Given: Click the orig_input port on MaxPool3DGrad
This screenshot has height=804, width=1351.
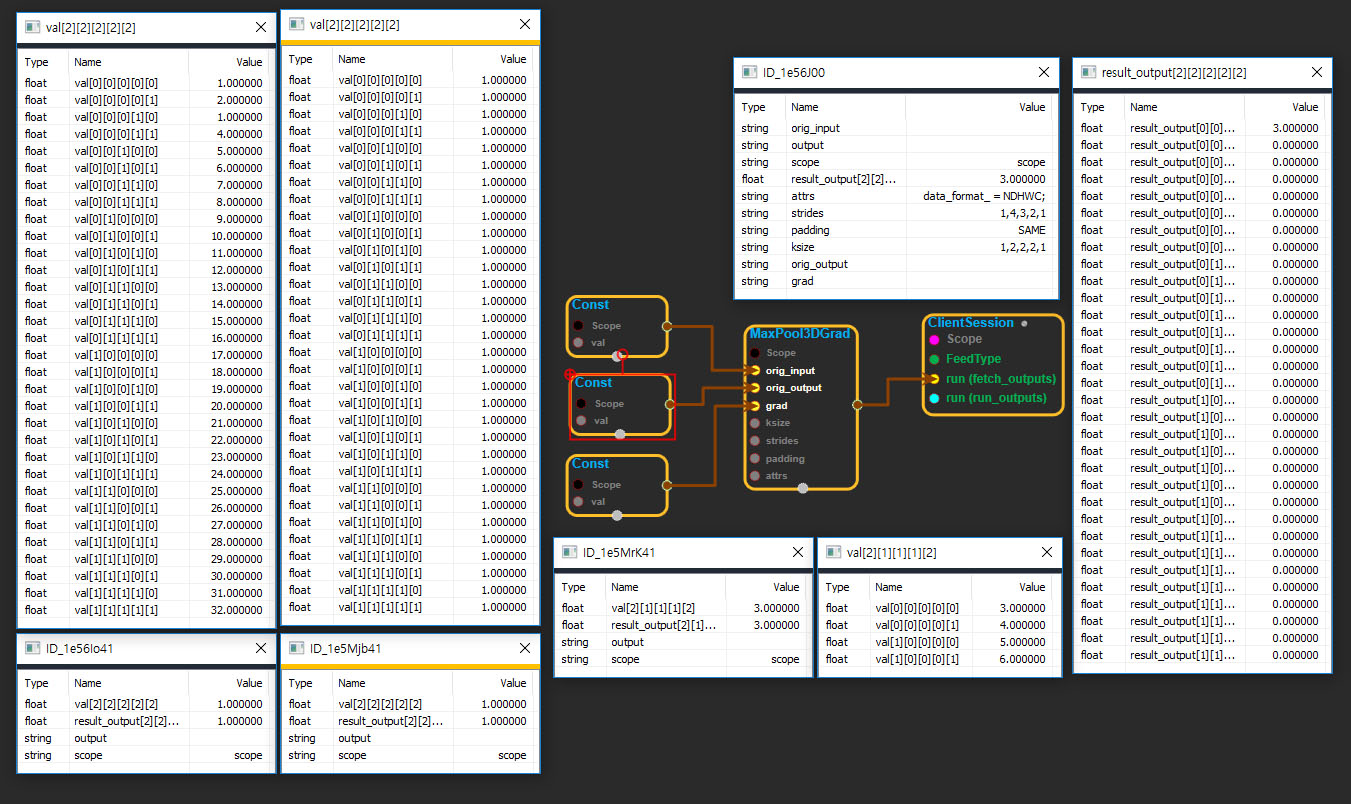Looking at the screenshot, I should coord(755,370).
